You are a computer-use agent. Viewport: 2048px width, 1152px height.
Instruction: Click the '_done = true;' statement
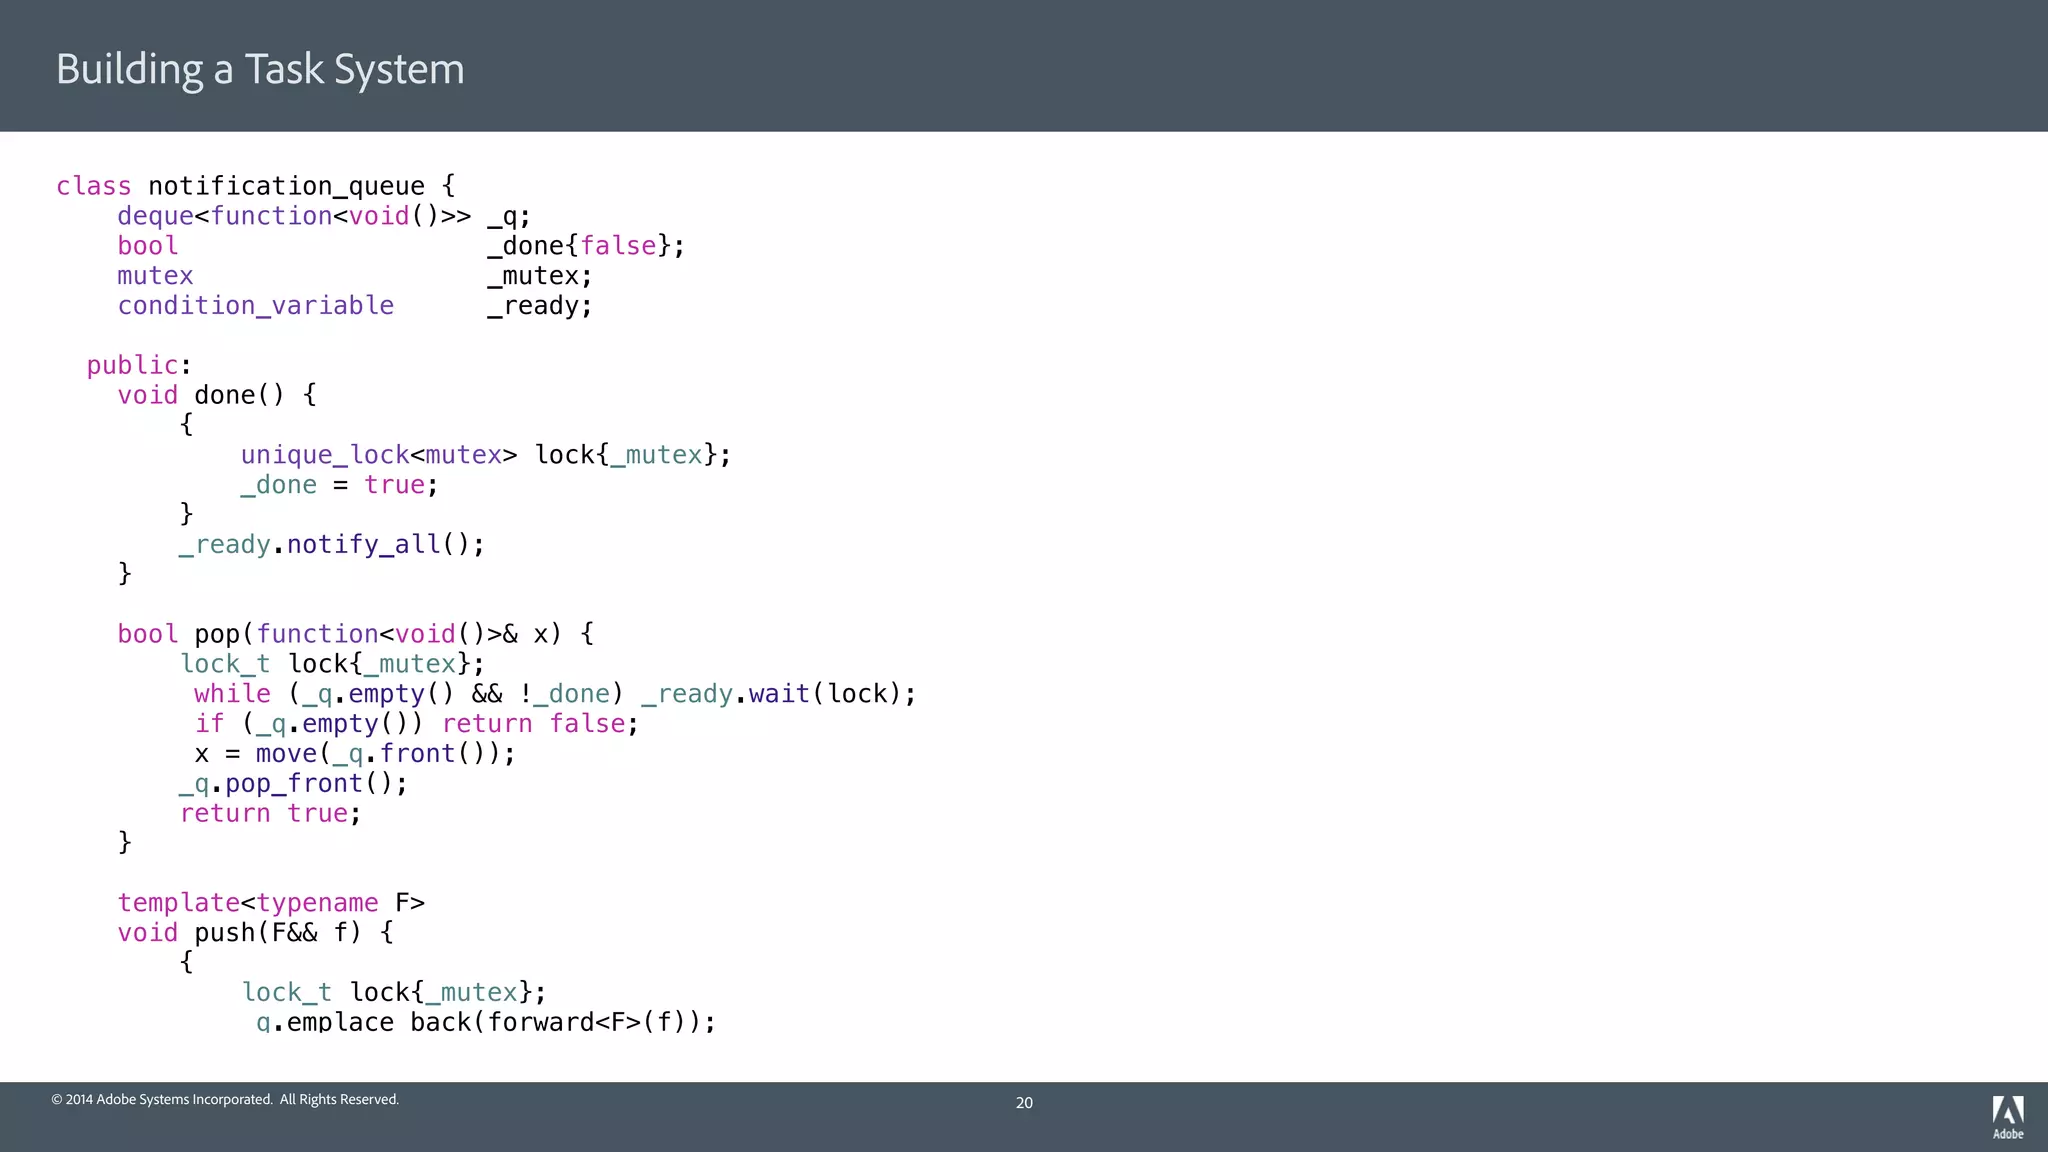[339, 485]
